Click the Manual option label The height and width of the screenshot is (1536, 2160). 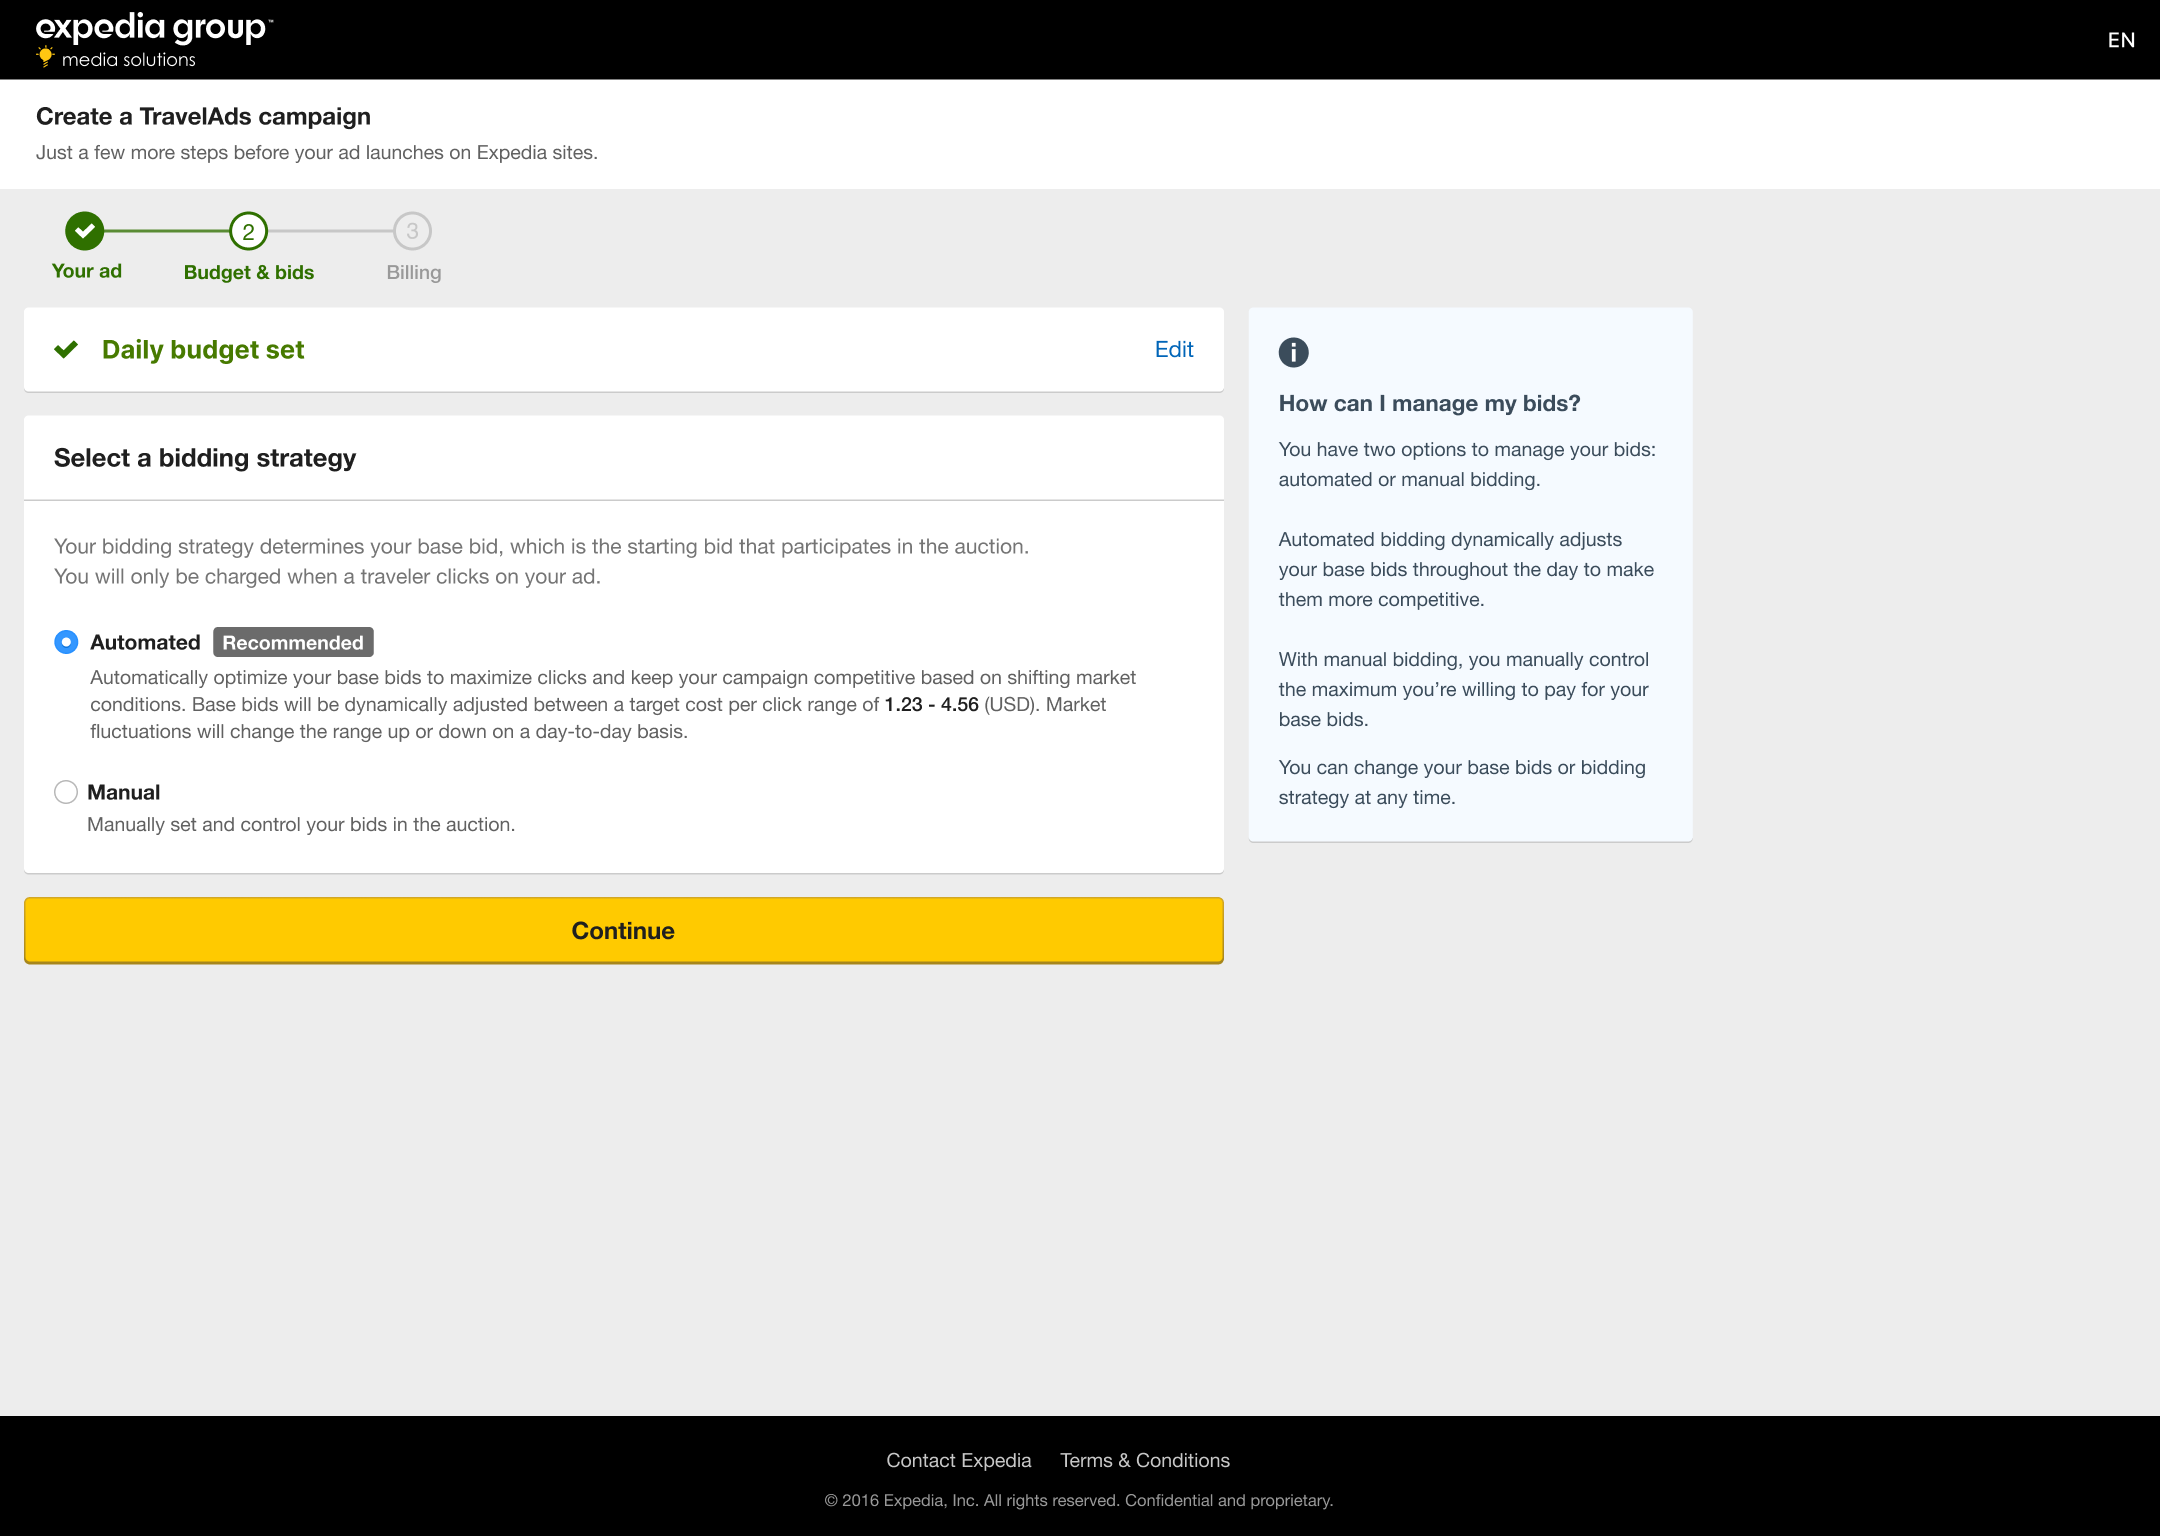pos(123,792)
